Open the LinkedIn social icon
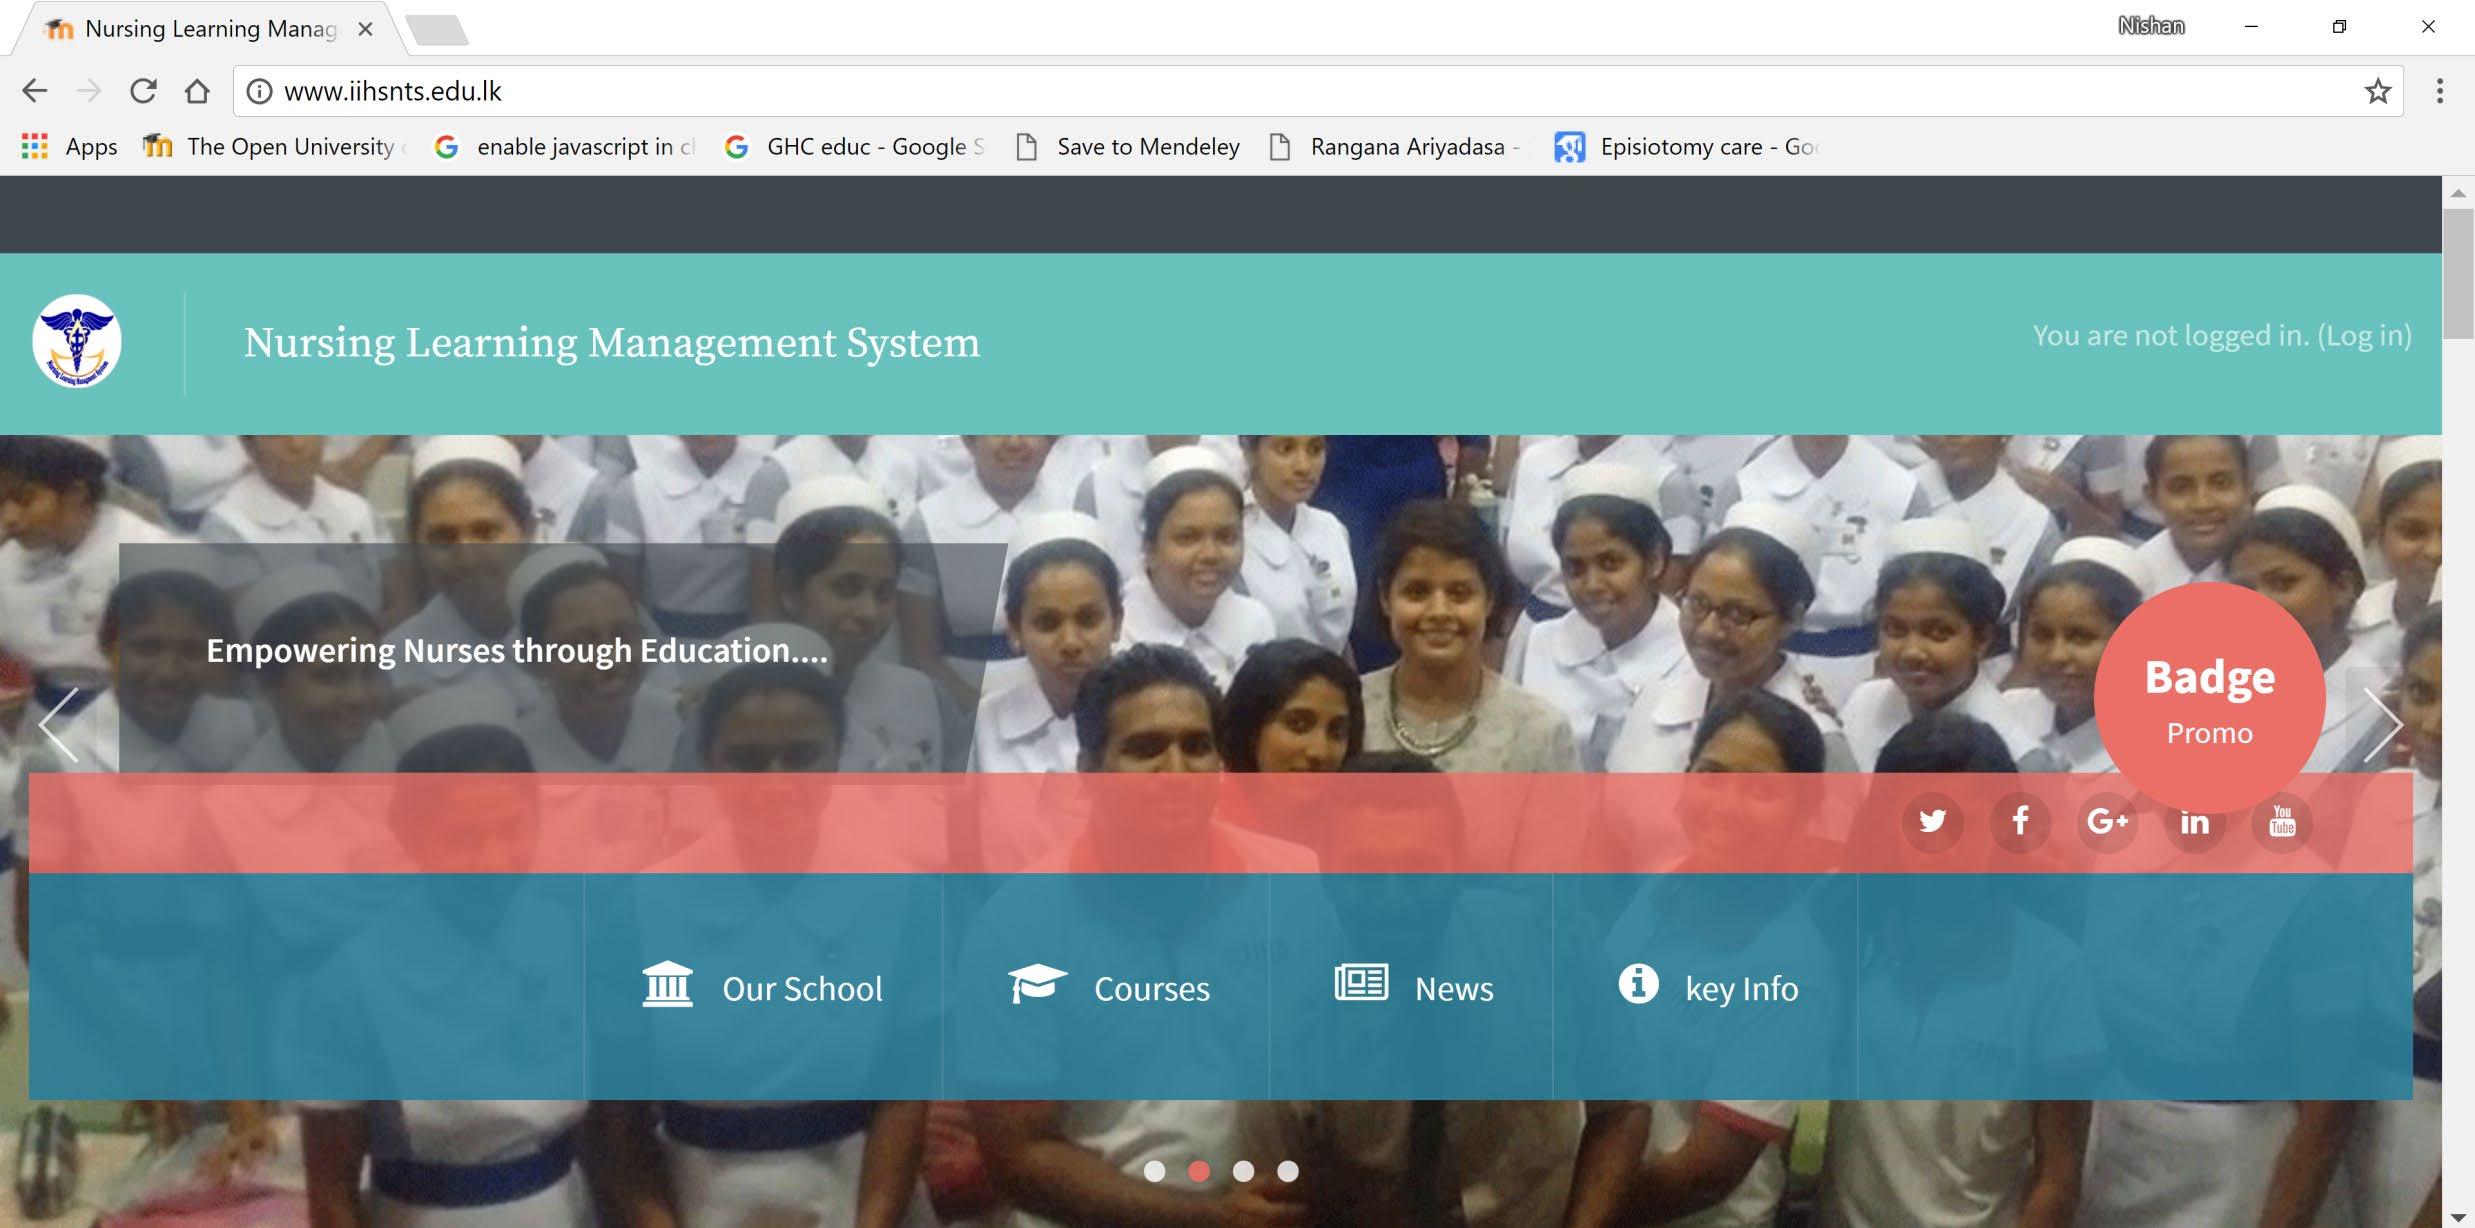 [2194, 822]
